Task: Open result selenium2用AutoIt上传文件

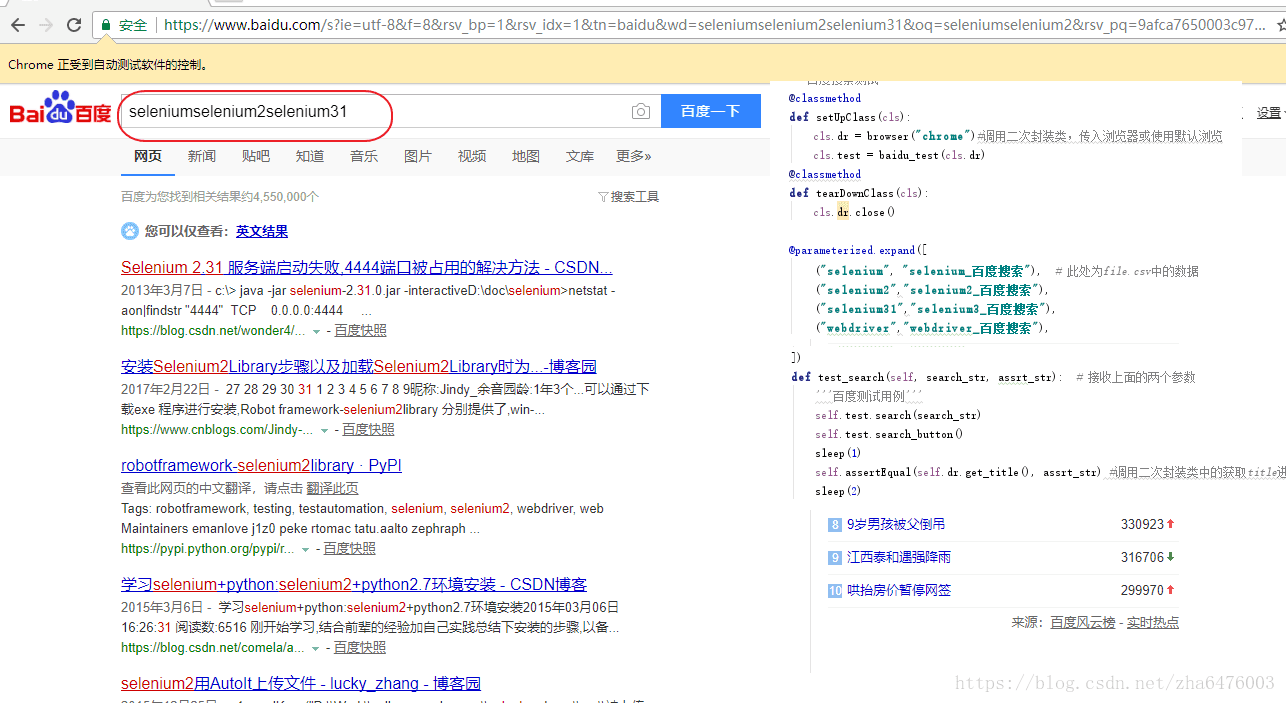Action: (x=301, y=684)
